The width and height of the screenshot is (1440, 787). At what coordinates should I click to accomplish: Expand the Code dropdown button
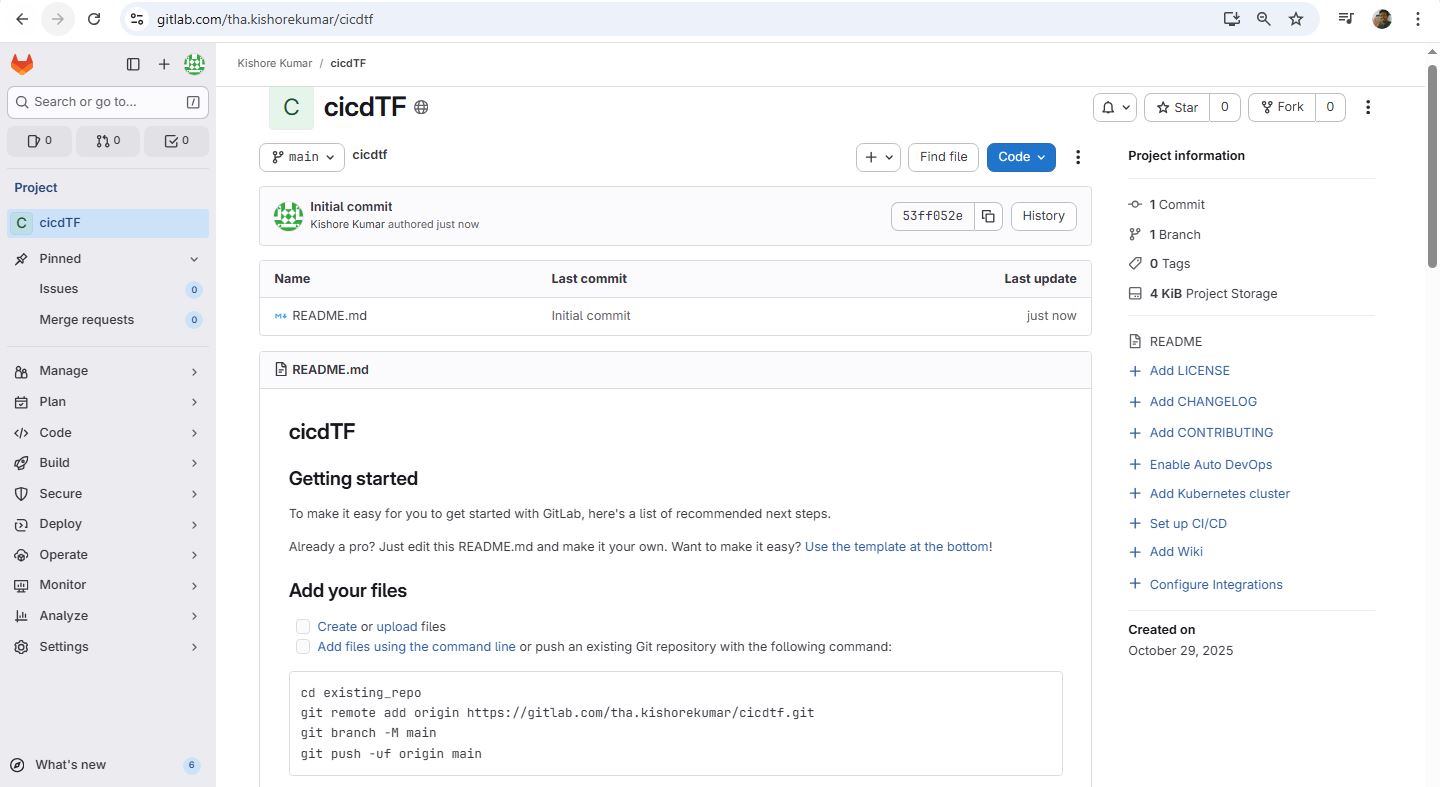click(x=1020, y=157)
